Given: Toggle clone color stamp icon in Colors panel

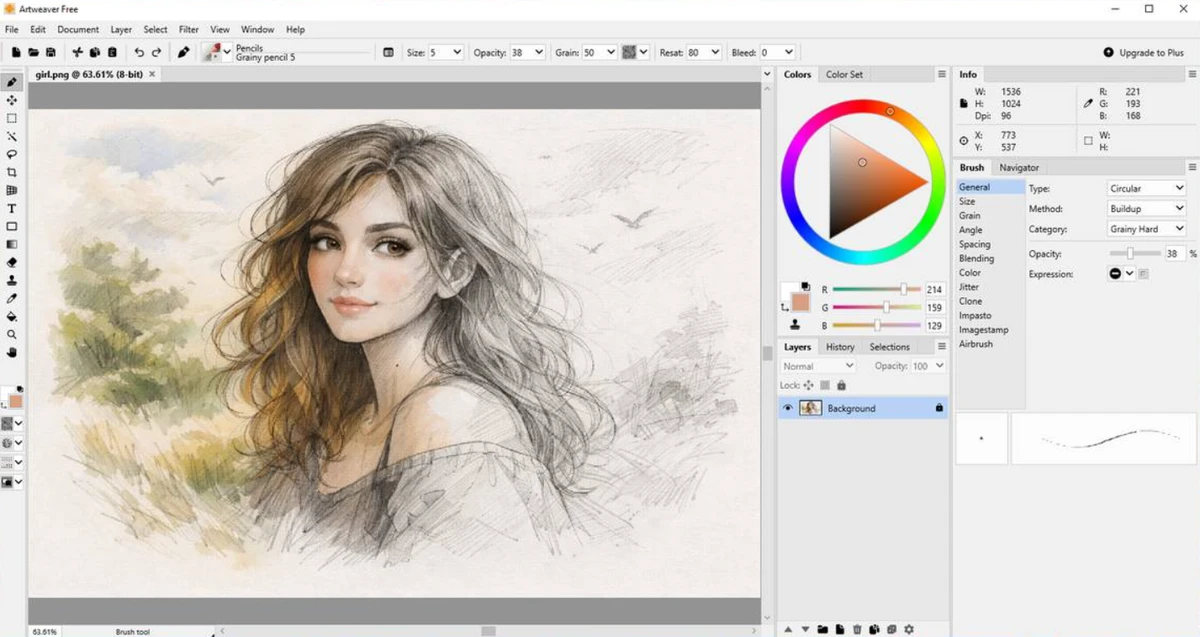Looking at the screenshot, I should pos(796,325).
